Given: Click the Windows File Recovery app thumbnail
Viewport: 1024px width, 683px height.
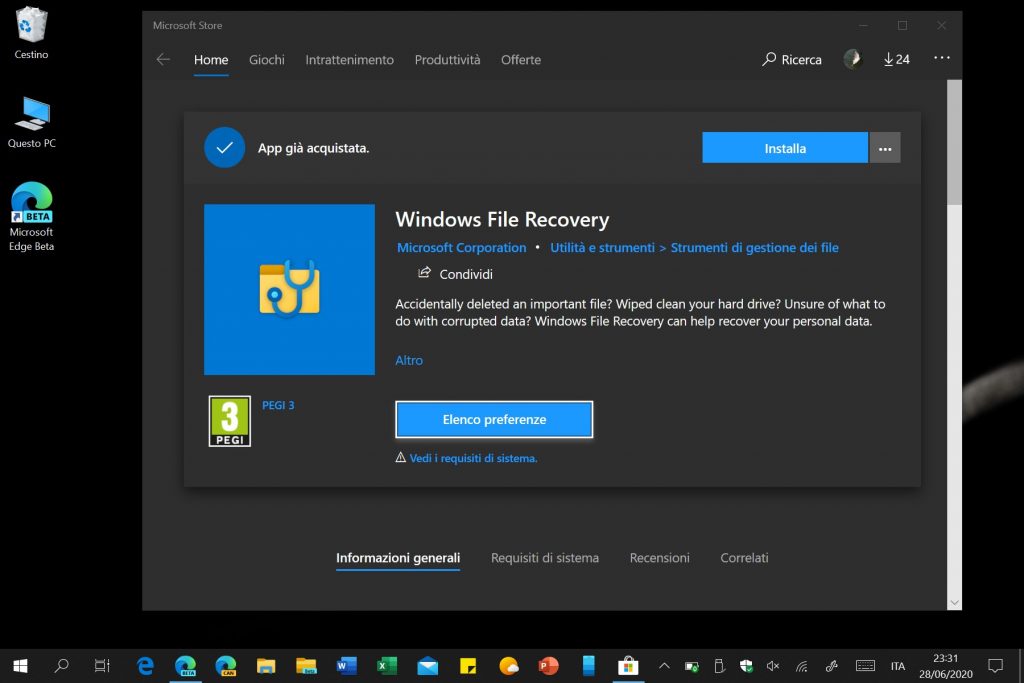Looking at the screenshot, I should [289, 290].
